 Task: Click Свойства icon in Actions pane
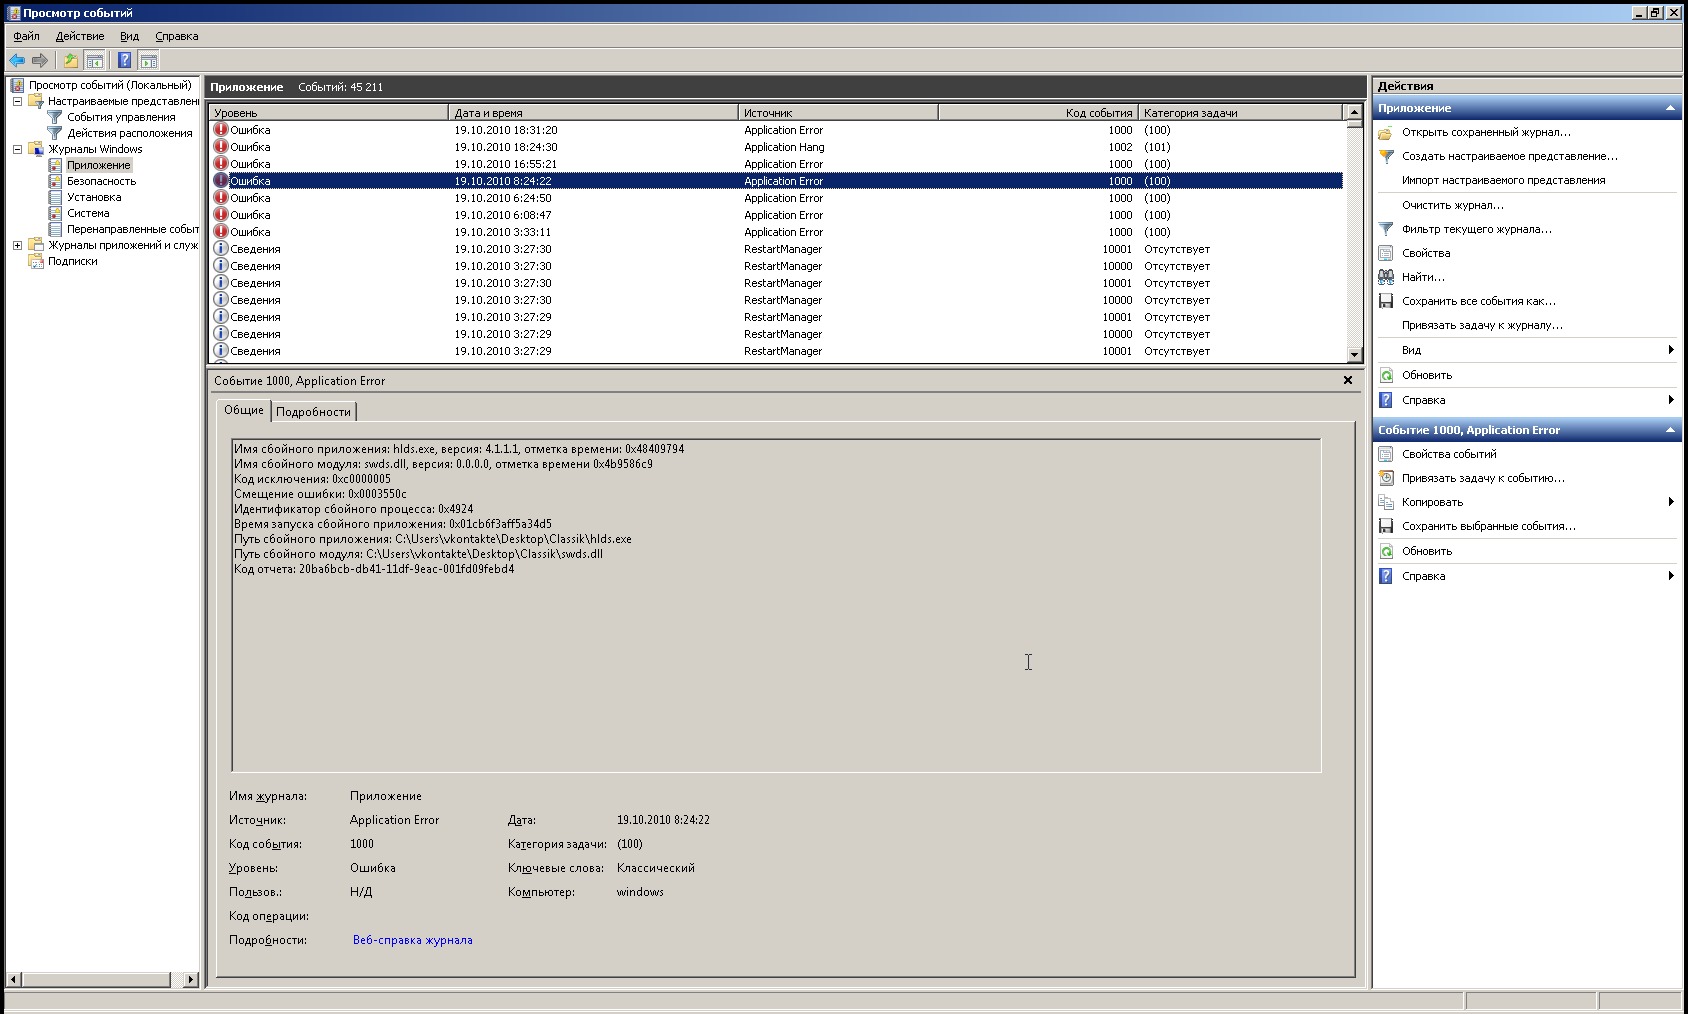tap(1386, 253)
